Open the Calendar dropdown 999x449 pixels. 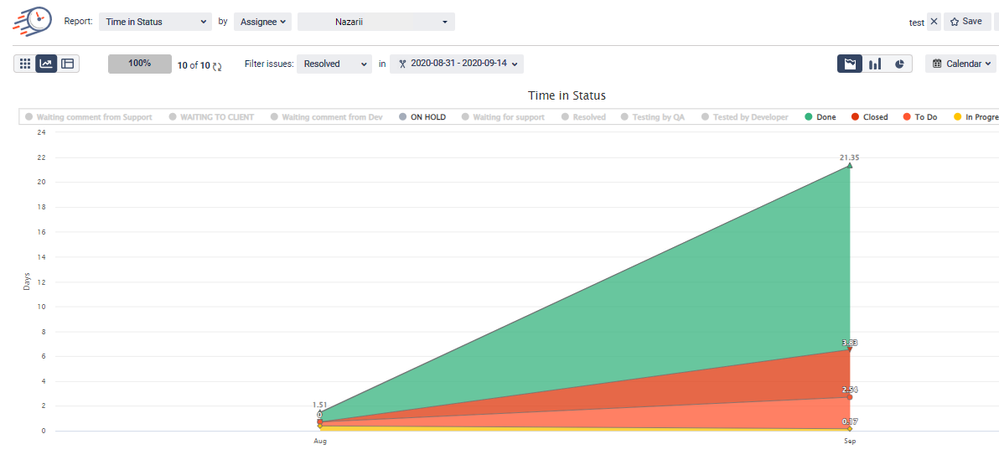961,64
